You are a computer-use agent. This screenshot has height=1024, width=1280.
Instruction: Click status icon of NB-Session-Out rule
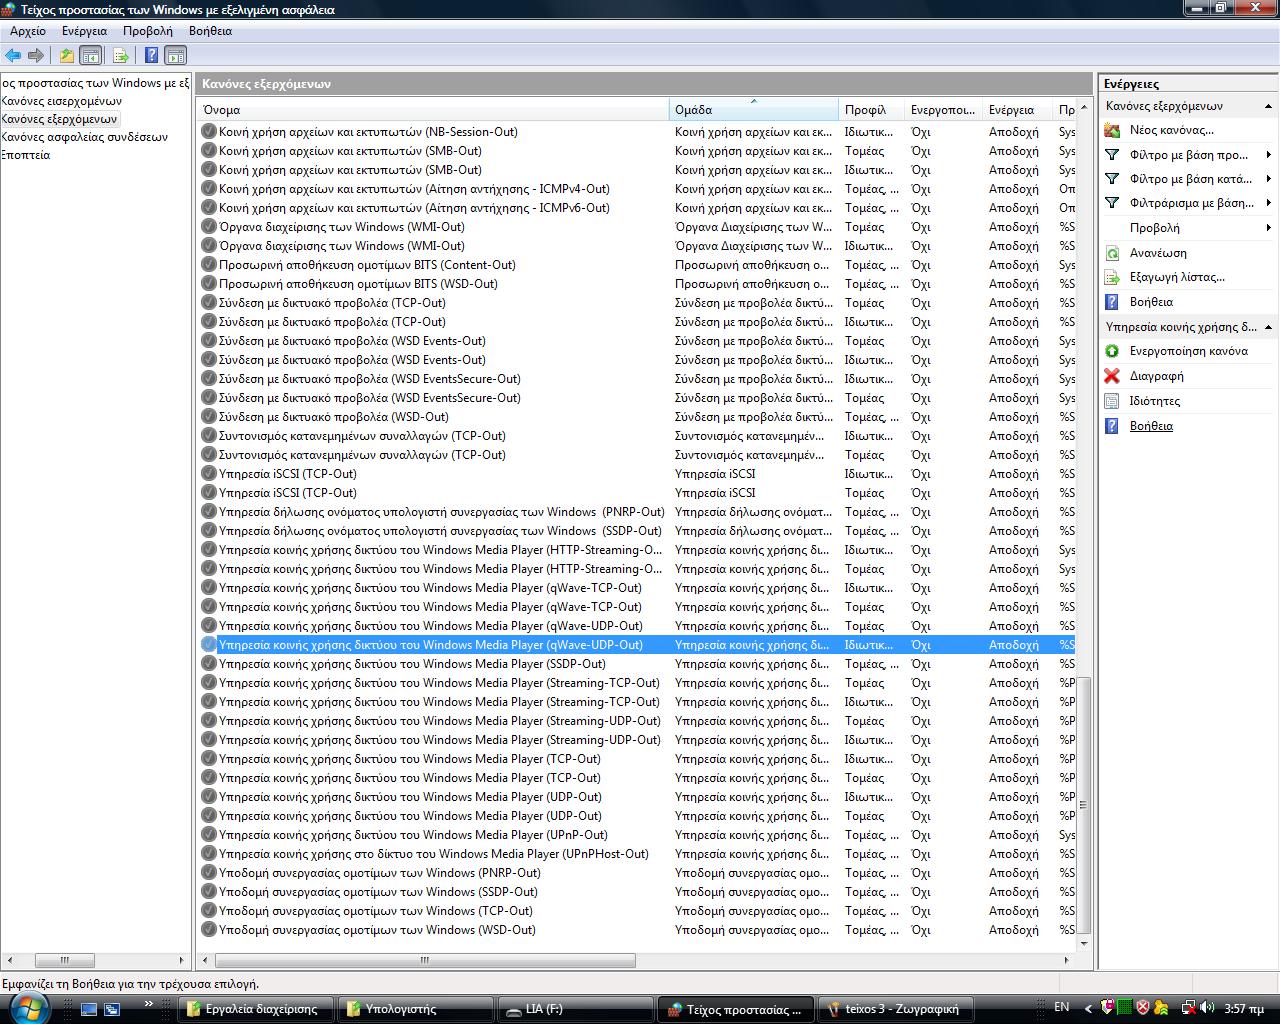[x=209, y=131]
